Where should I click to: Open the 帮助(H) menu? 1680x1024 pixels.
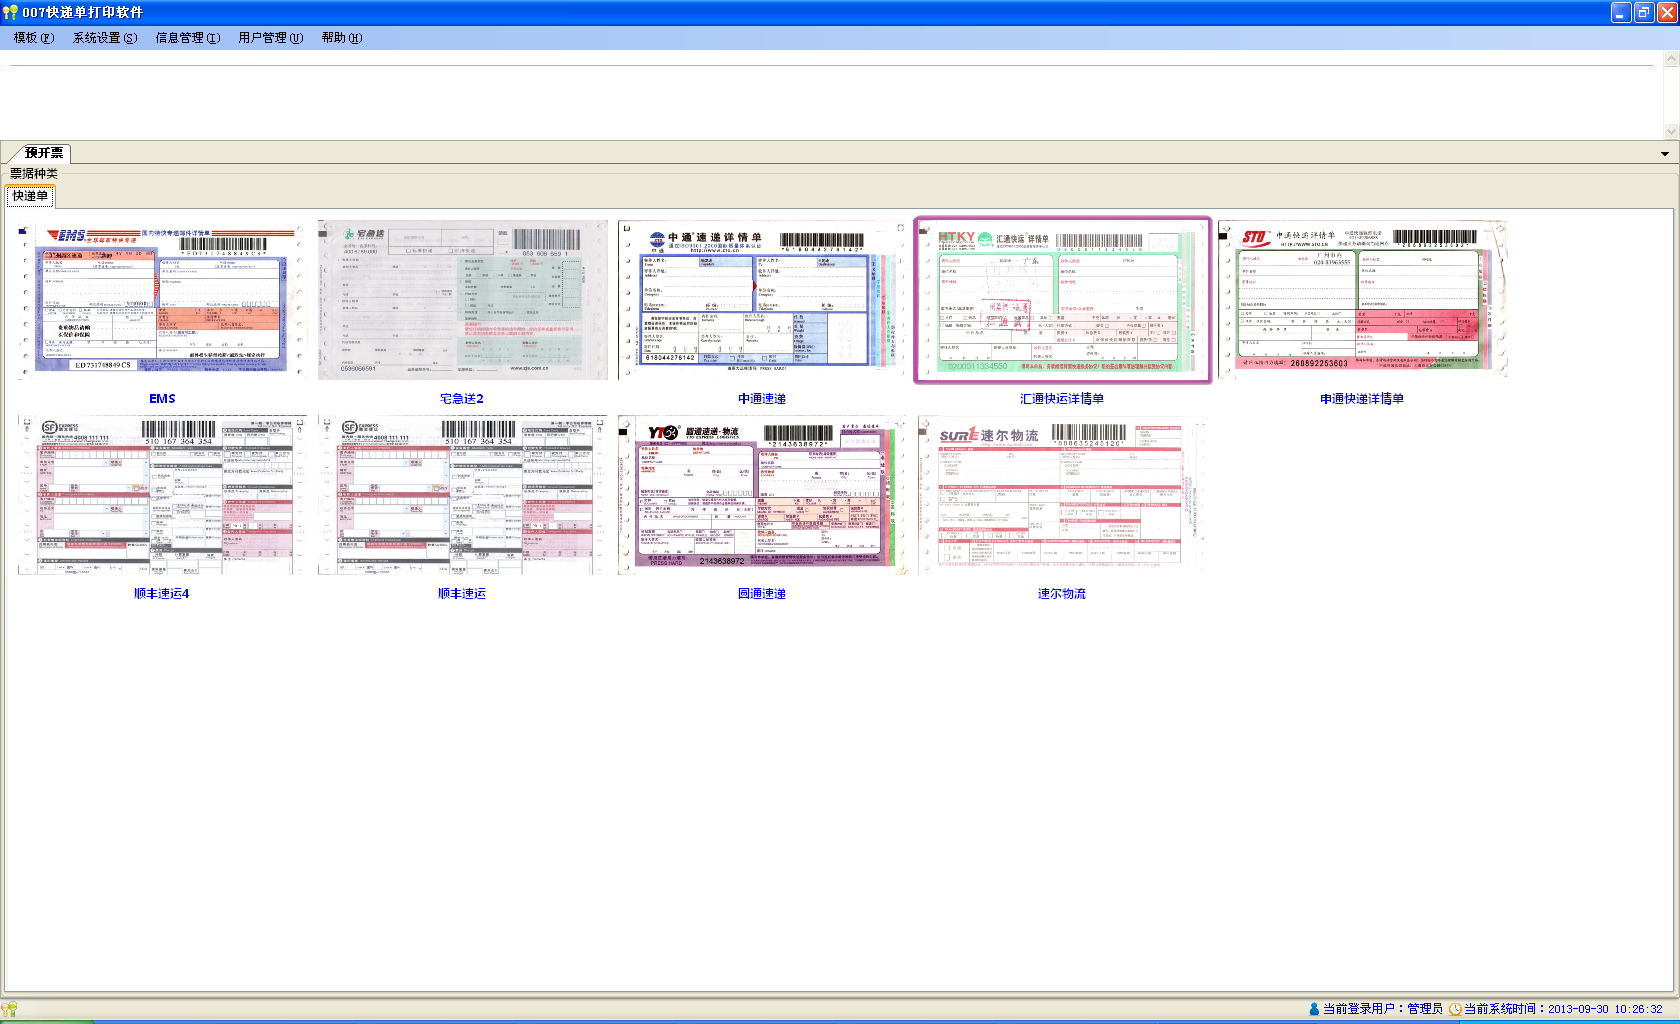pos(342,38)
